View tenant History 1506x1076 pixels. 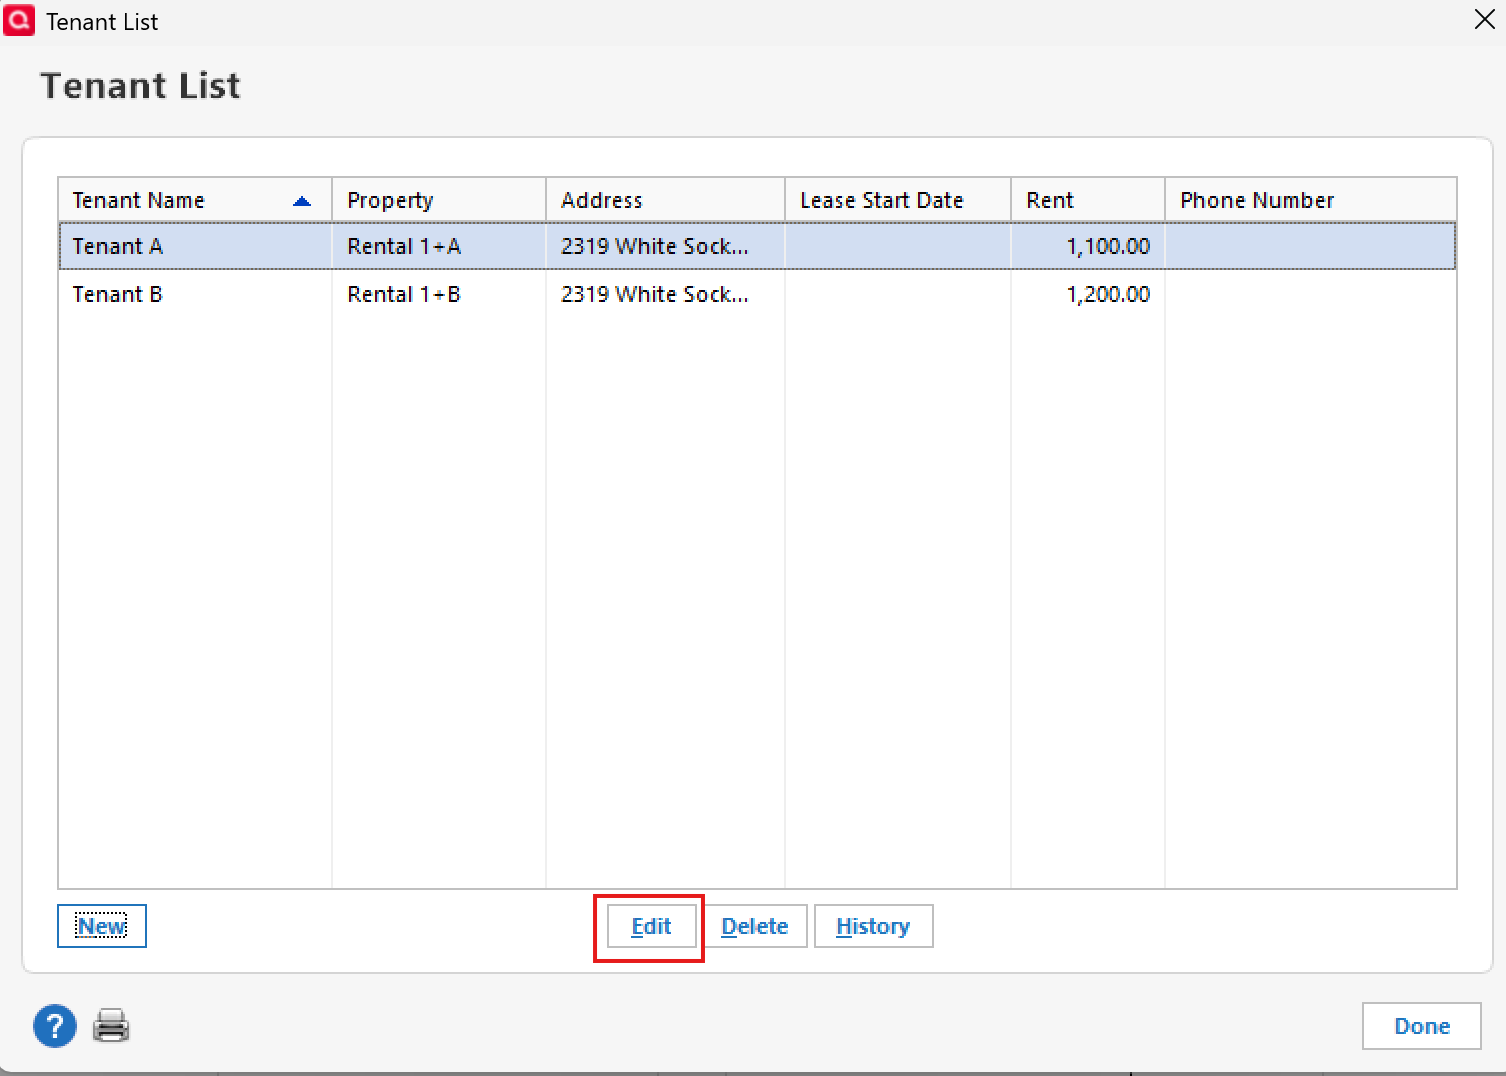pos(873,926)
